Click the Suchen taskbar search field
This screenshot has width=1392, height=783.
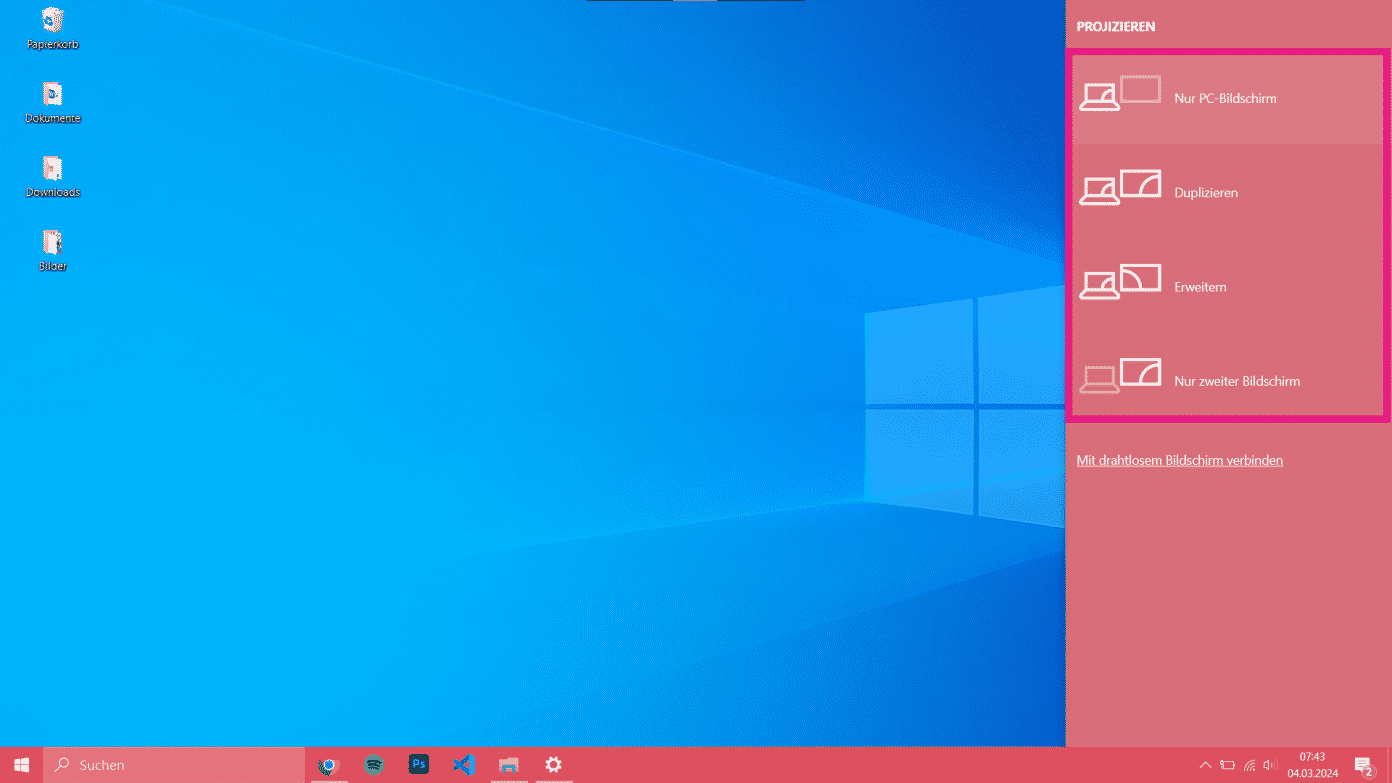[174, 765]
